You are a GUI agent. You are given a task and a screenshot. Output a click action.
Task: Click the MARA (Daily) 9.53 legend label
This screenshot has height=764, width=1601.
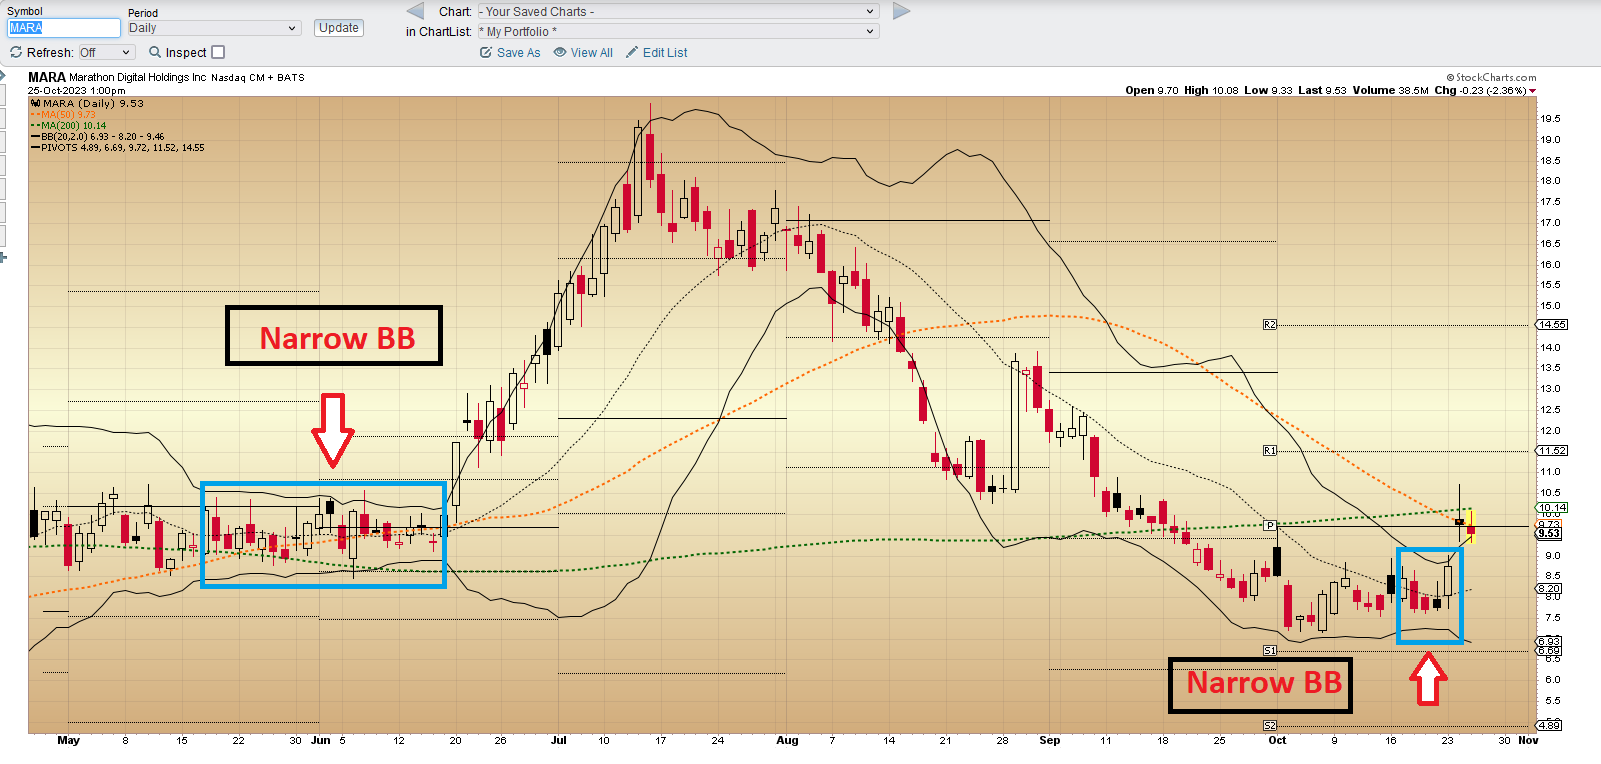93,103
